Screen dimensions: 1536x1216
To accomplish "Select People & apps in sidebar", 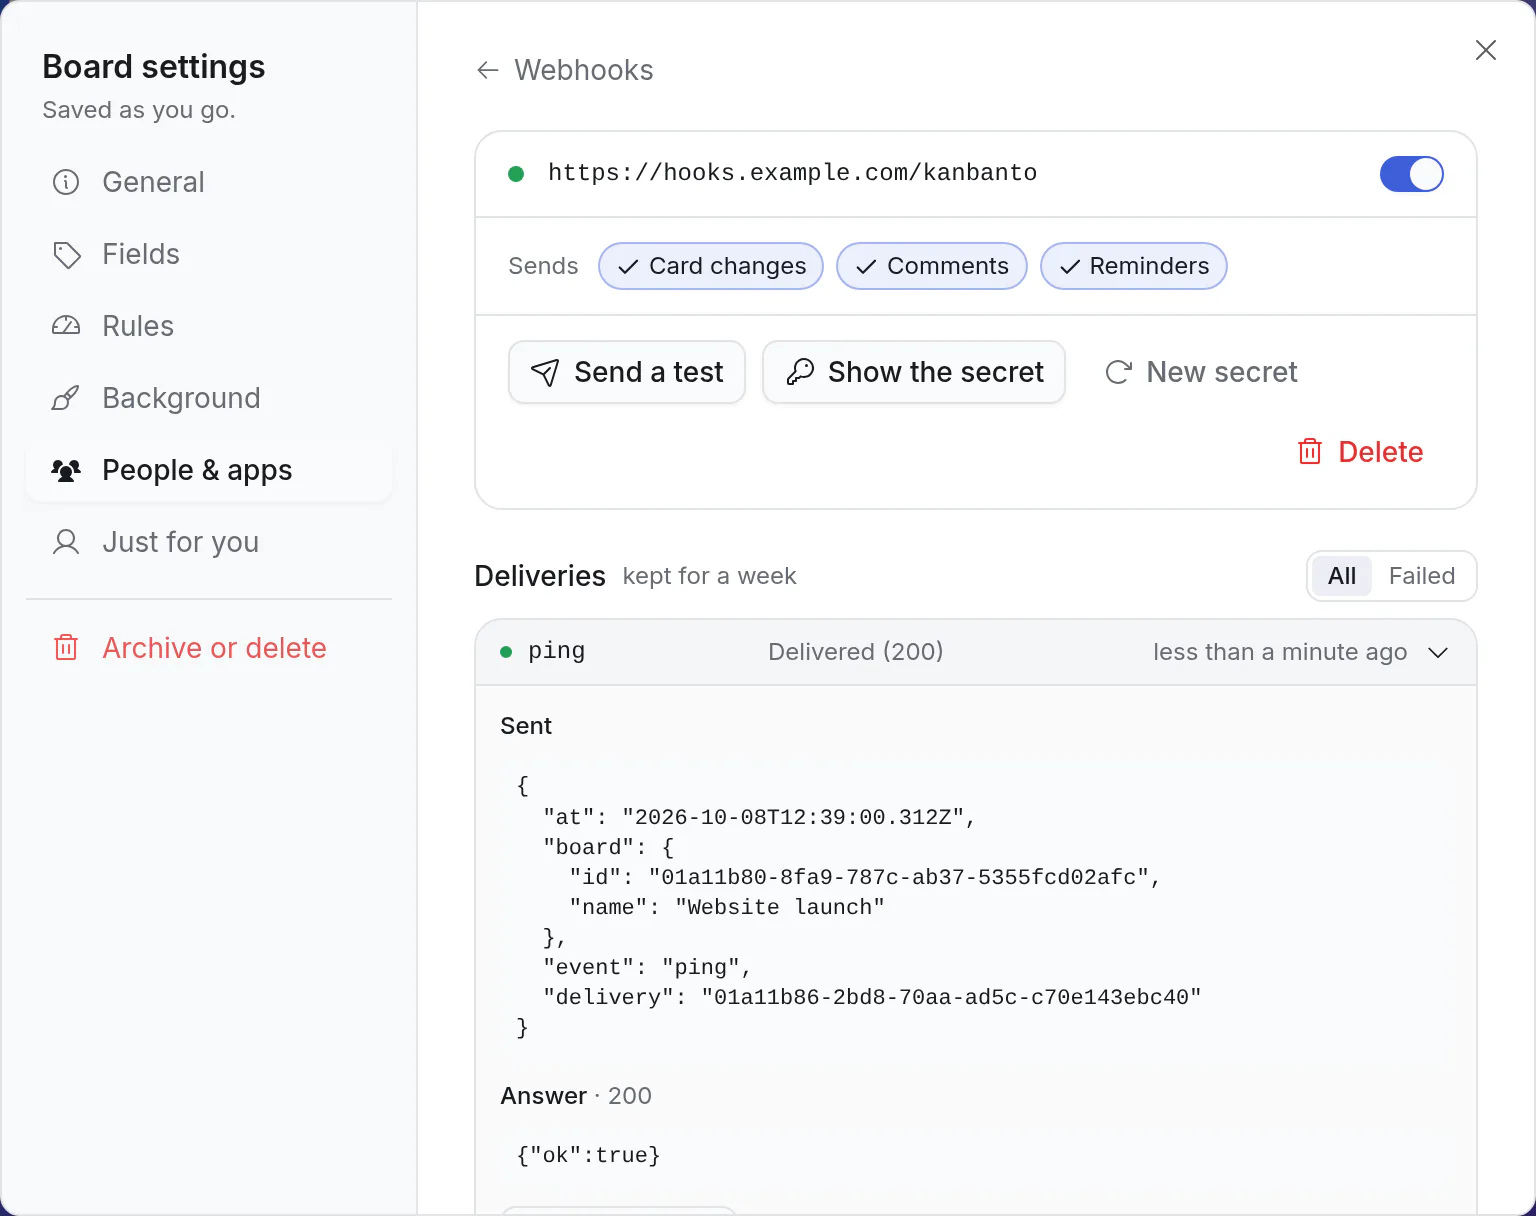I will coord(209,470).
